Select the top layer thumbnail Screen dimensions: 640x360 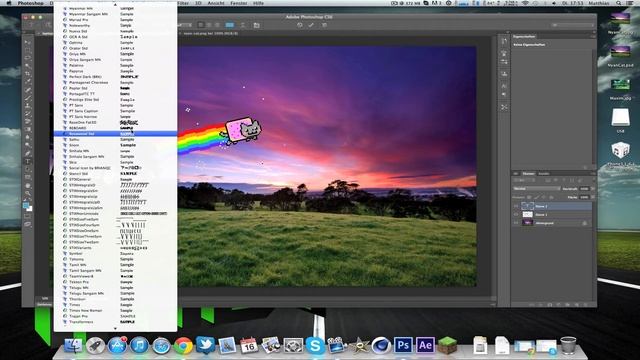(x=527, y=206)
